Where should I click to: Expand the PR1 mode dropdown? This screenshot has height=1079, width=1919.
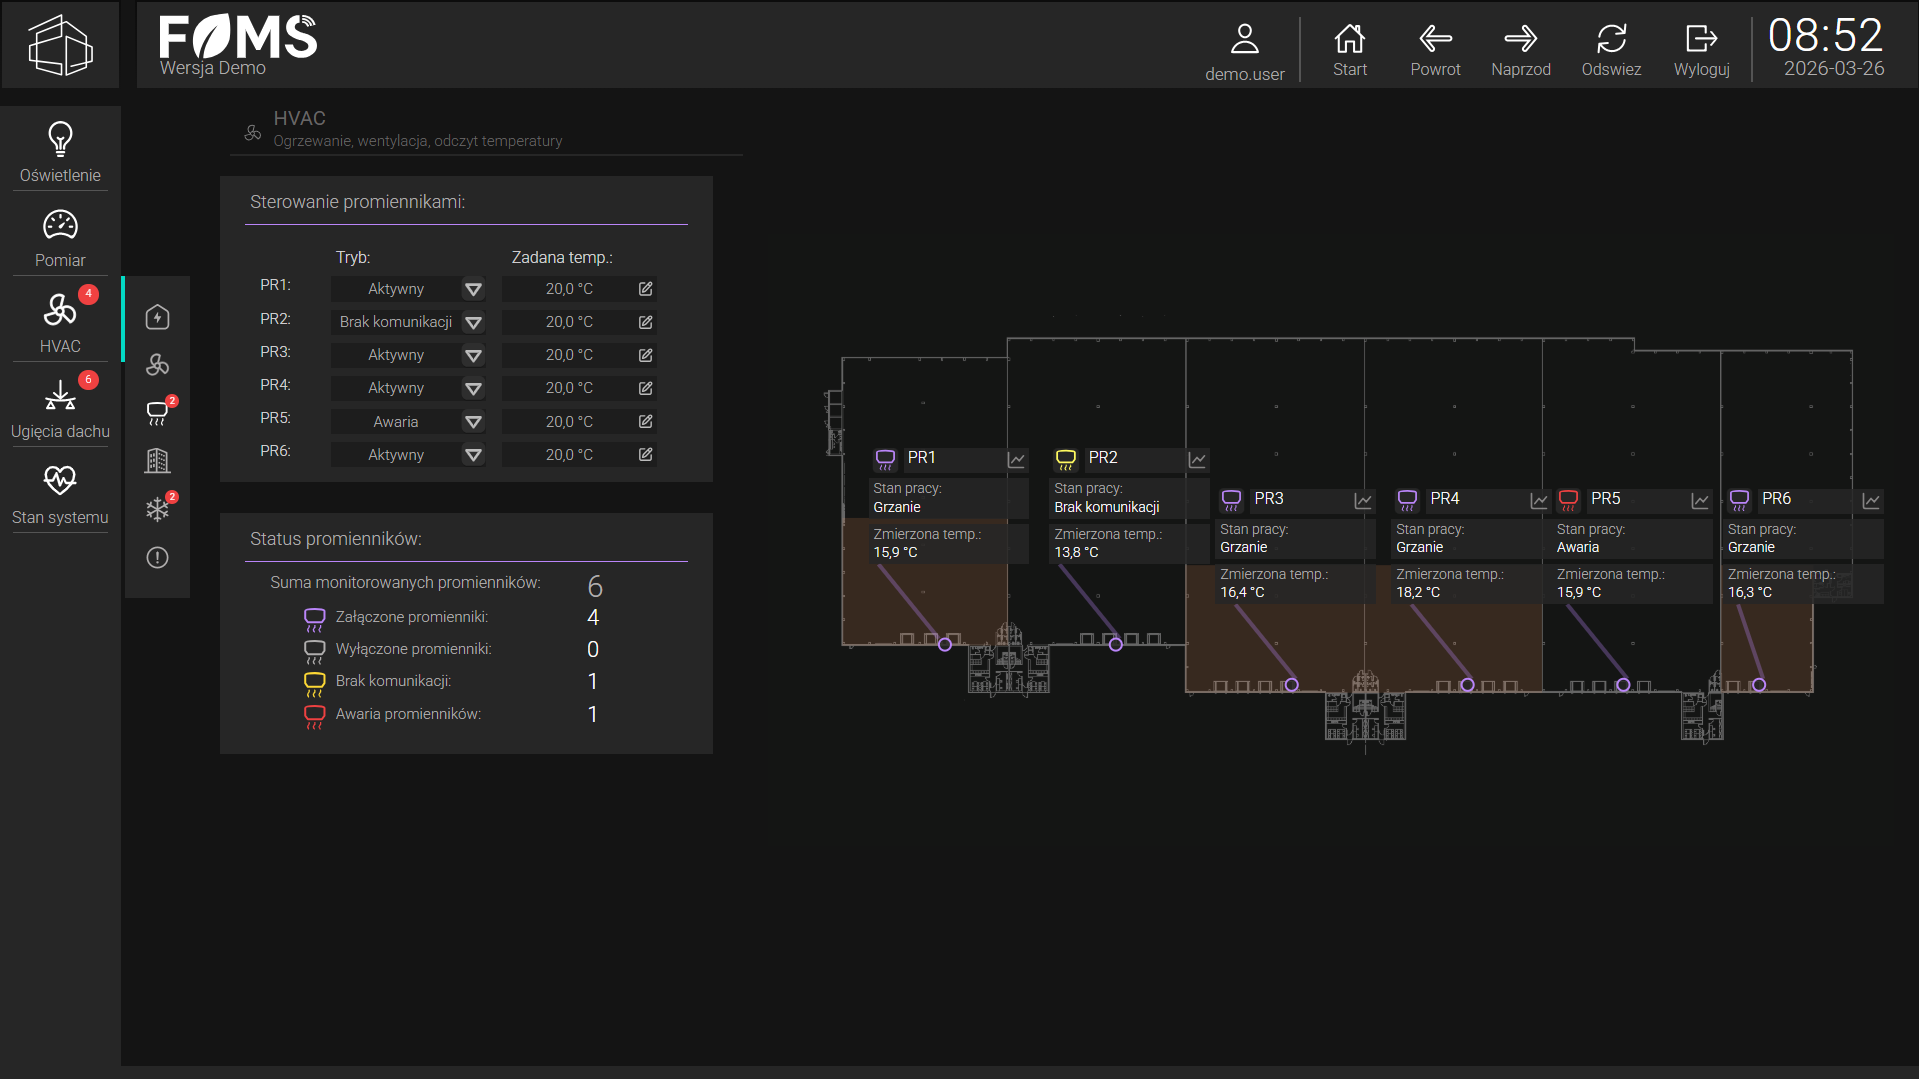tap(473, 289)
